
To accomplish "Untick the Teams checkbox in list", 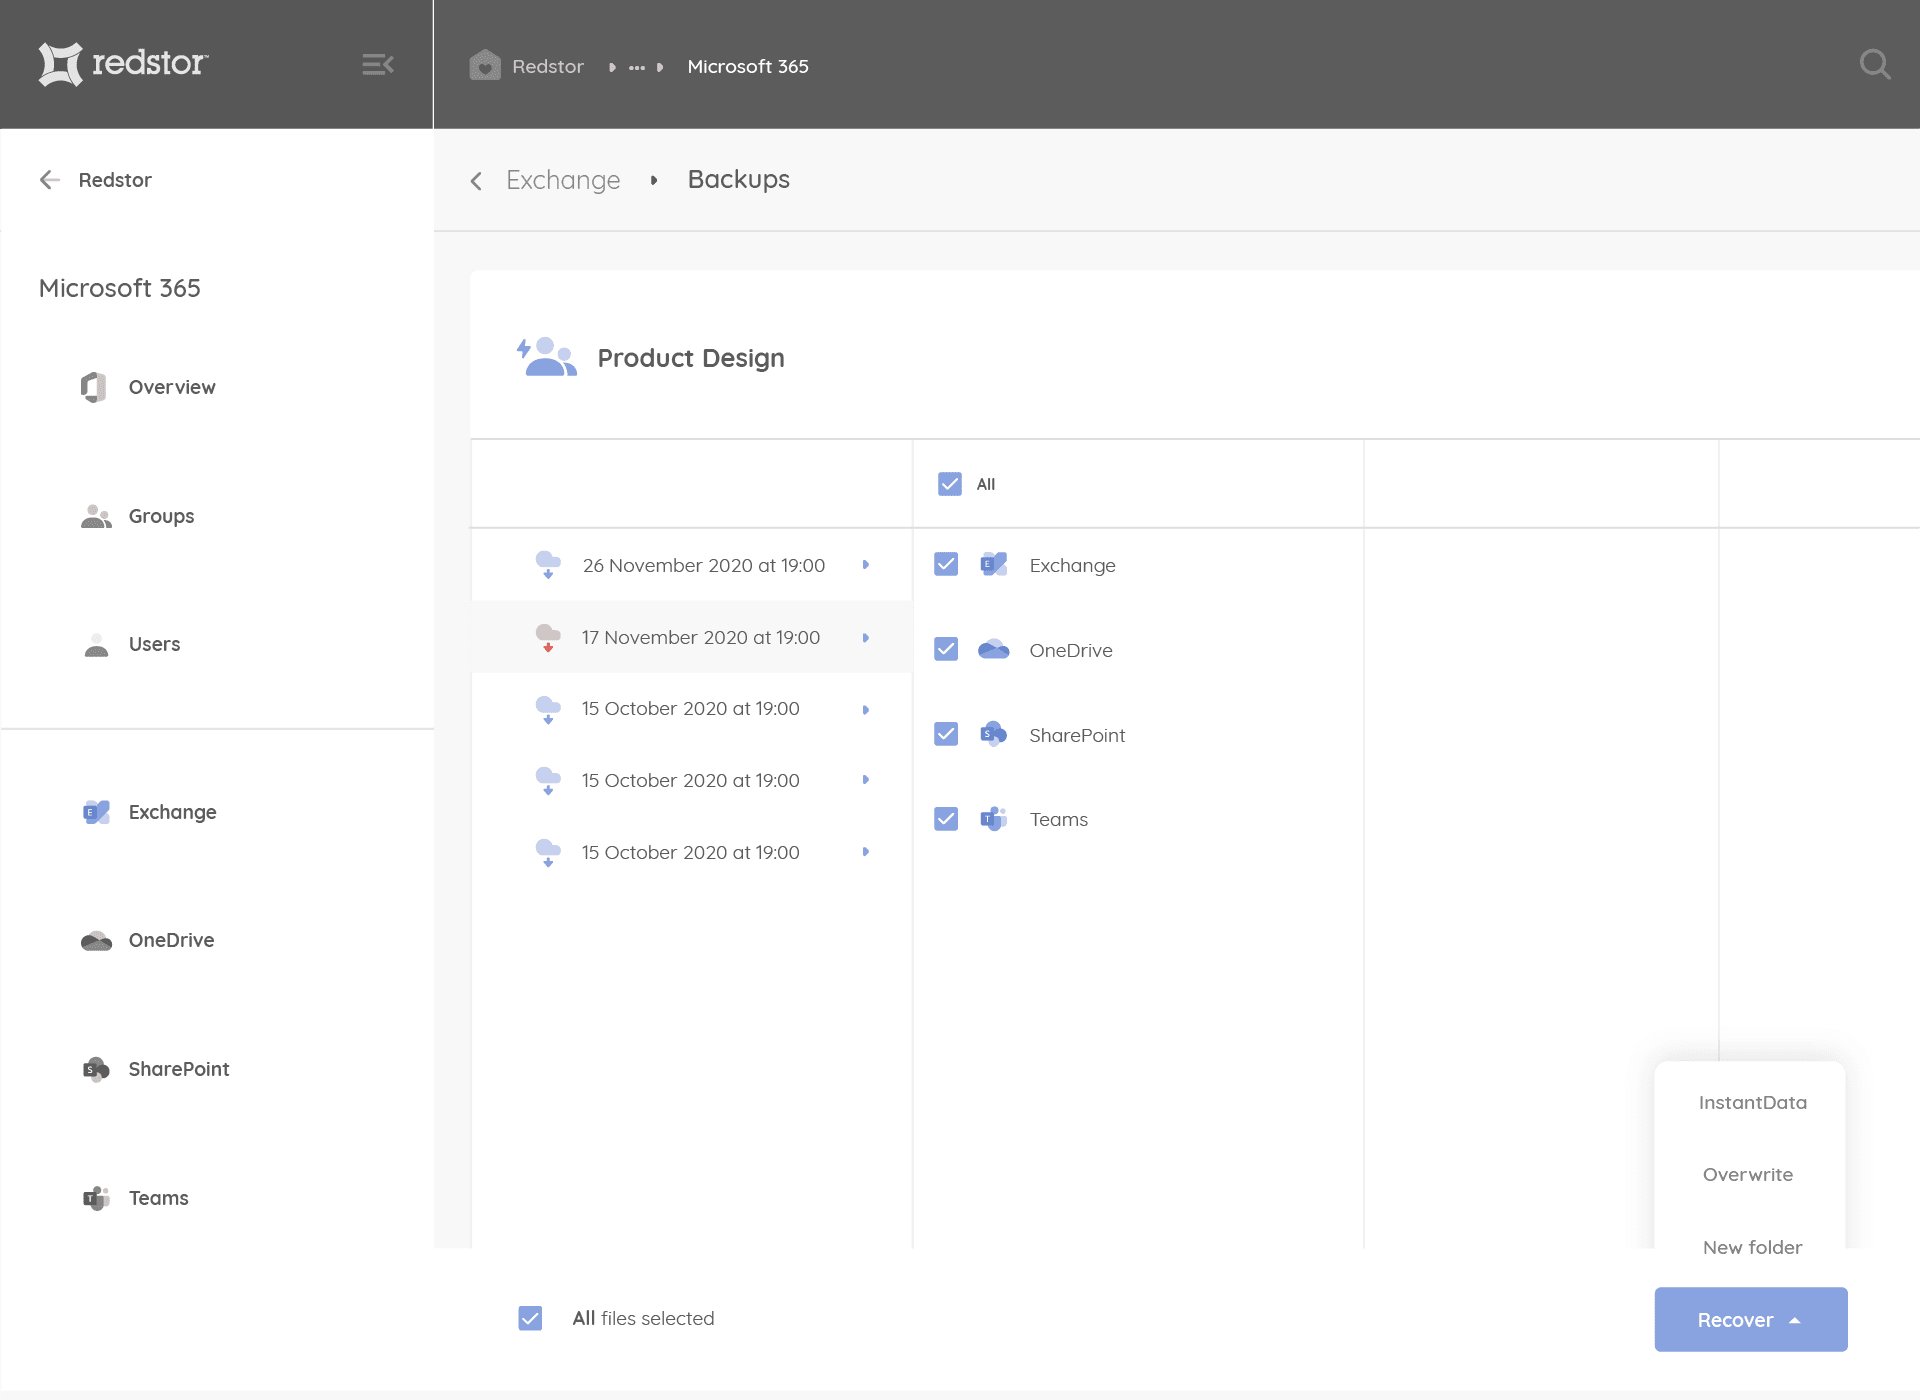I will (x=946, y=819).
